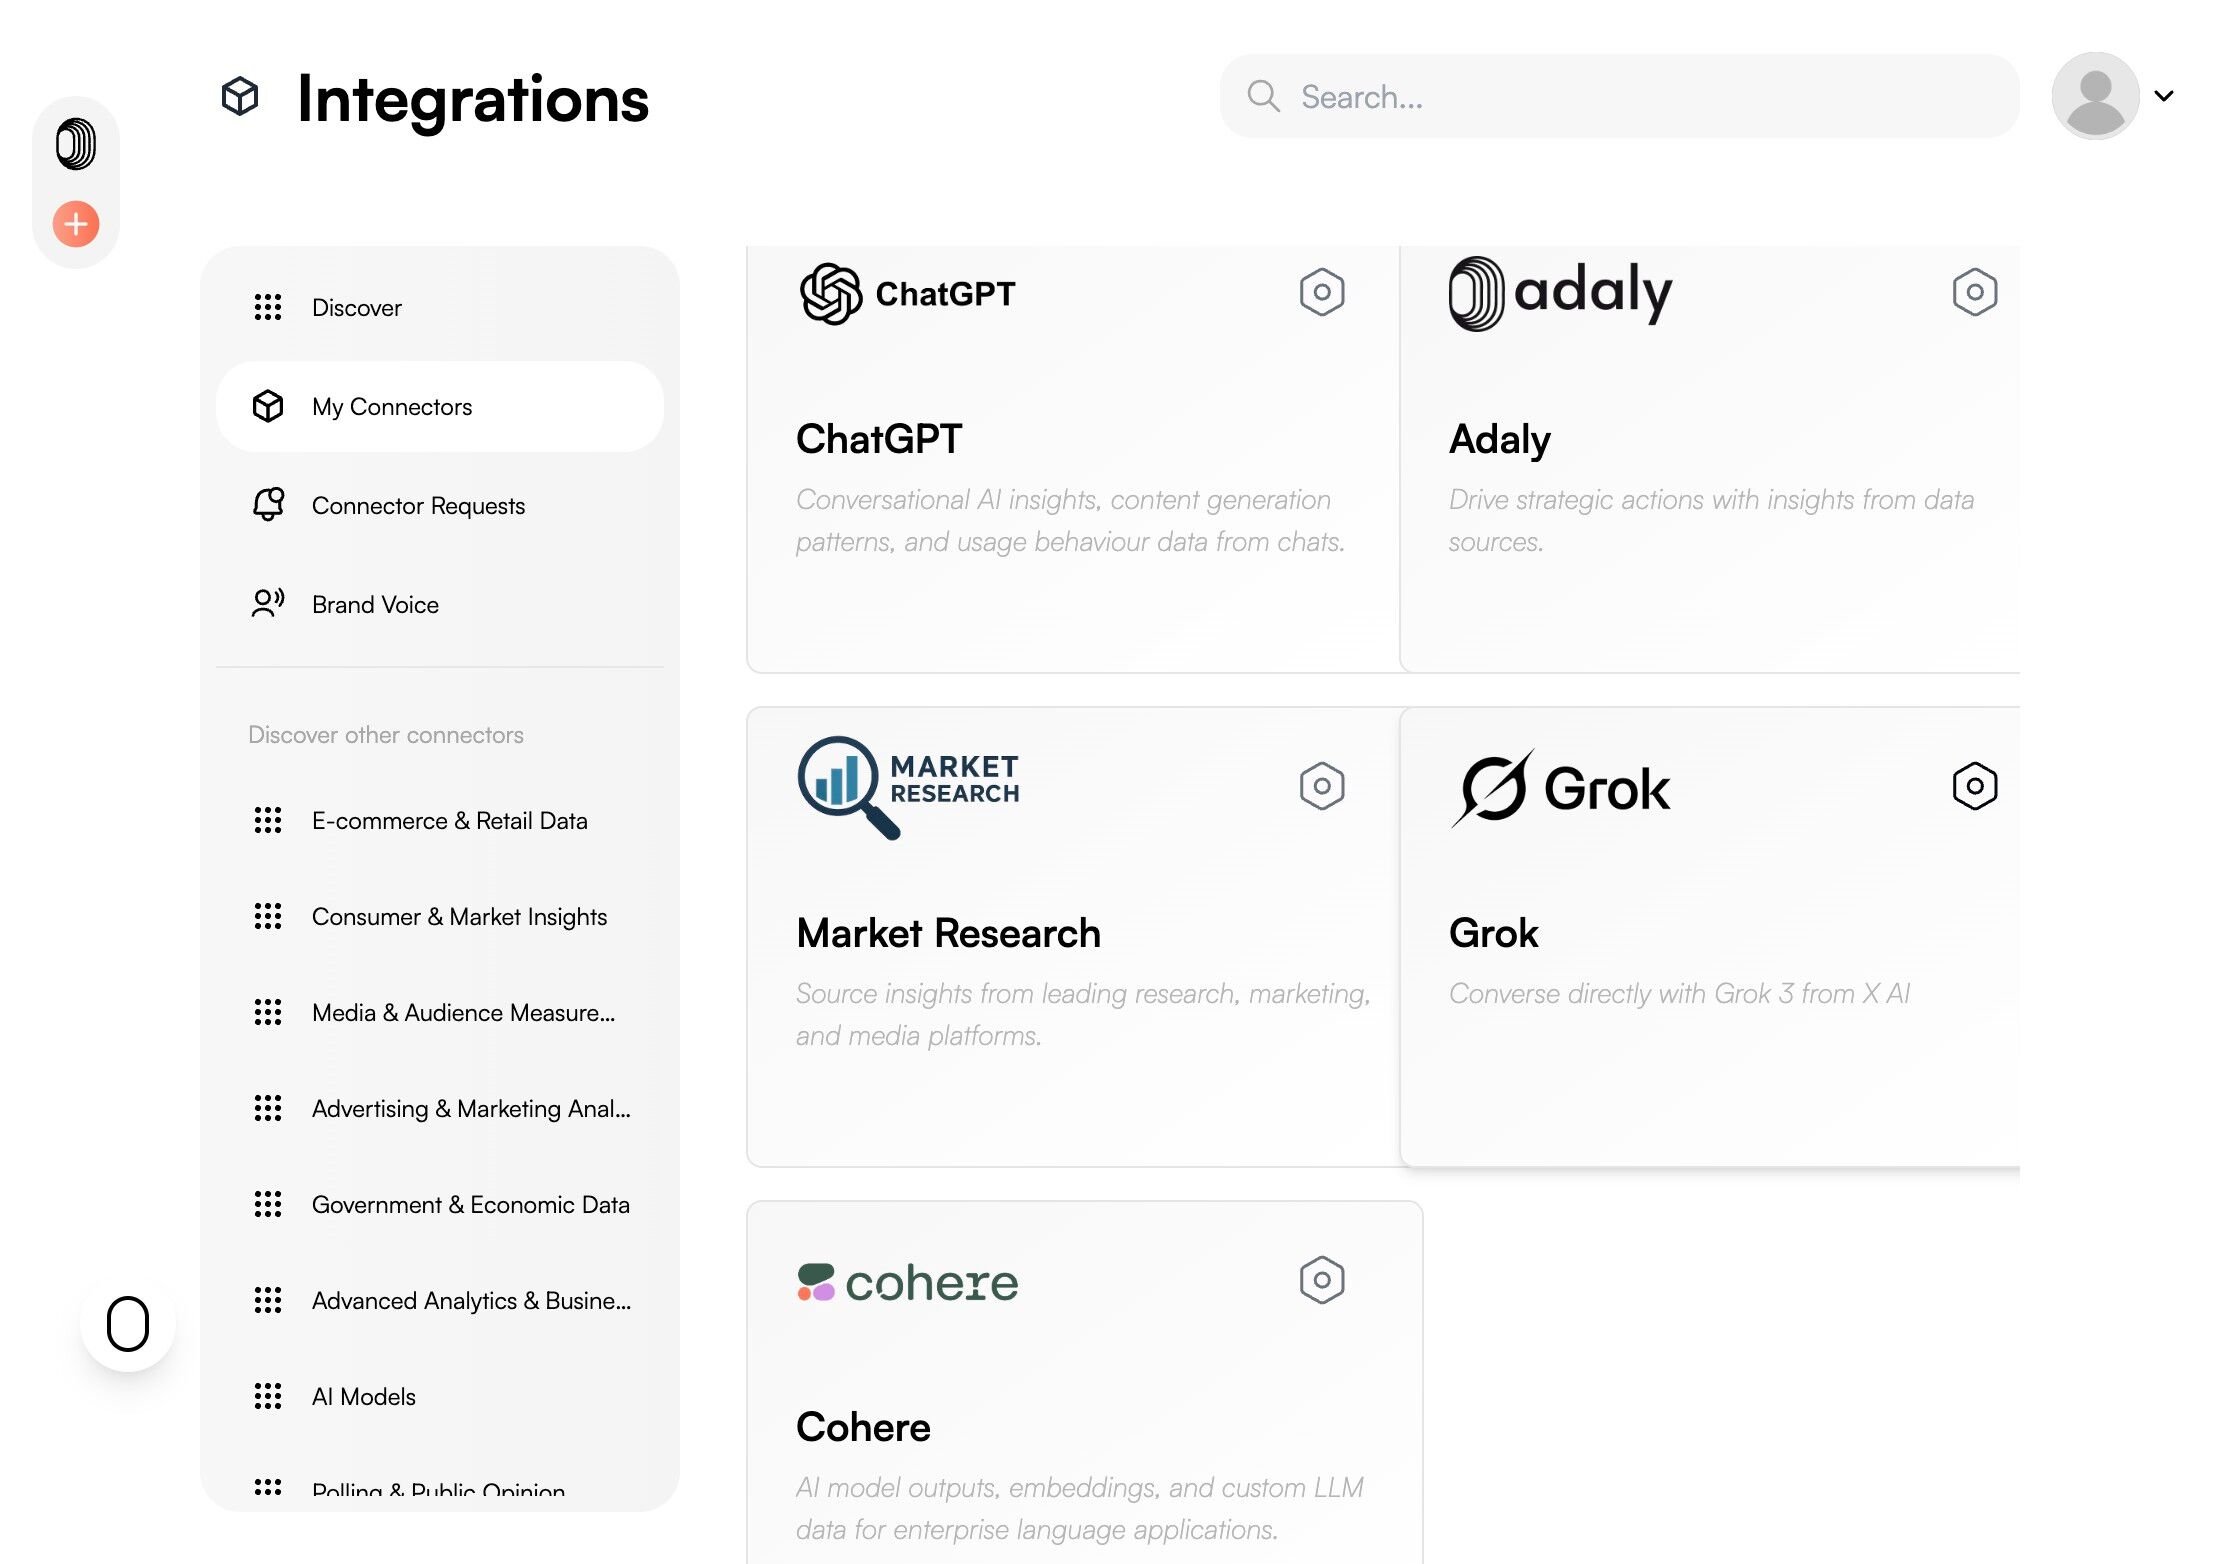The width and height of the screenshot is (2220, 1564).
Task: Open the Brand Voice section
Action: point(375,604)
